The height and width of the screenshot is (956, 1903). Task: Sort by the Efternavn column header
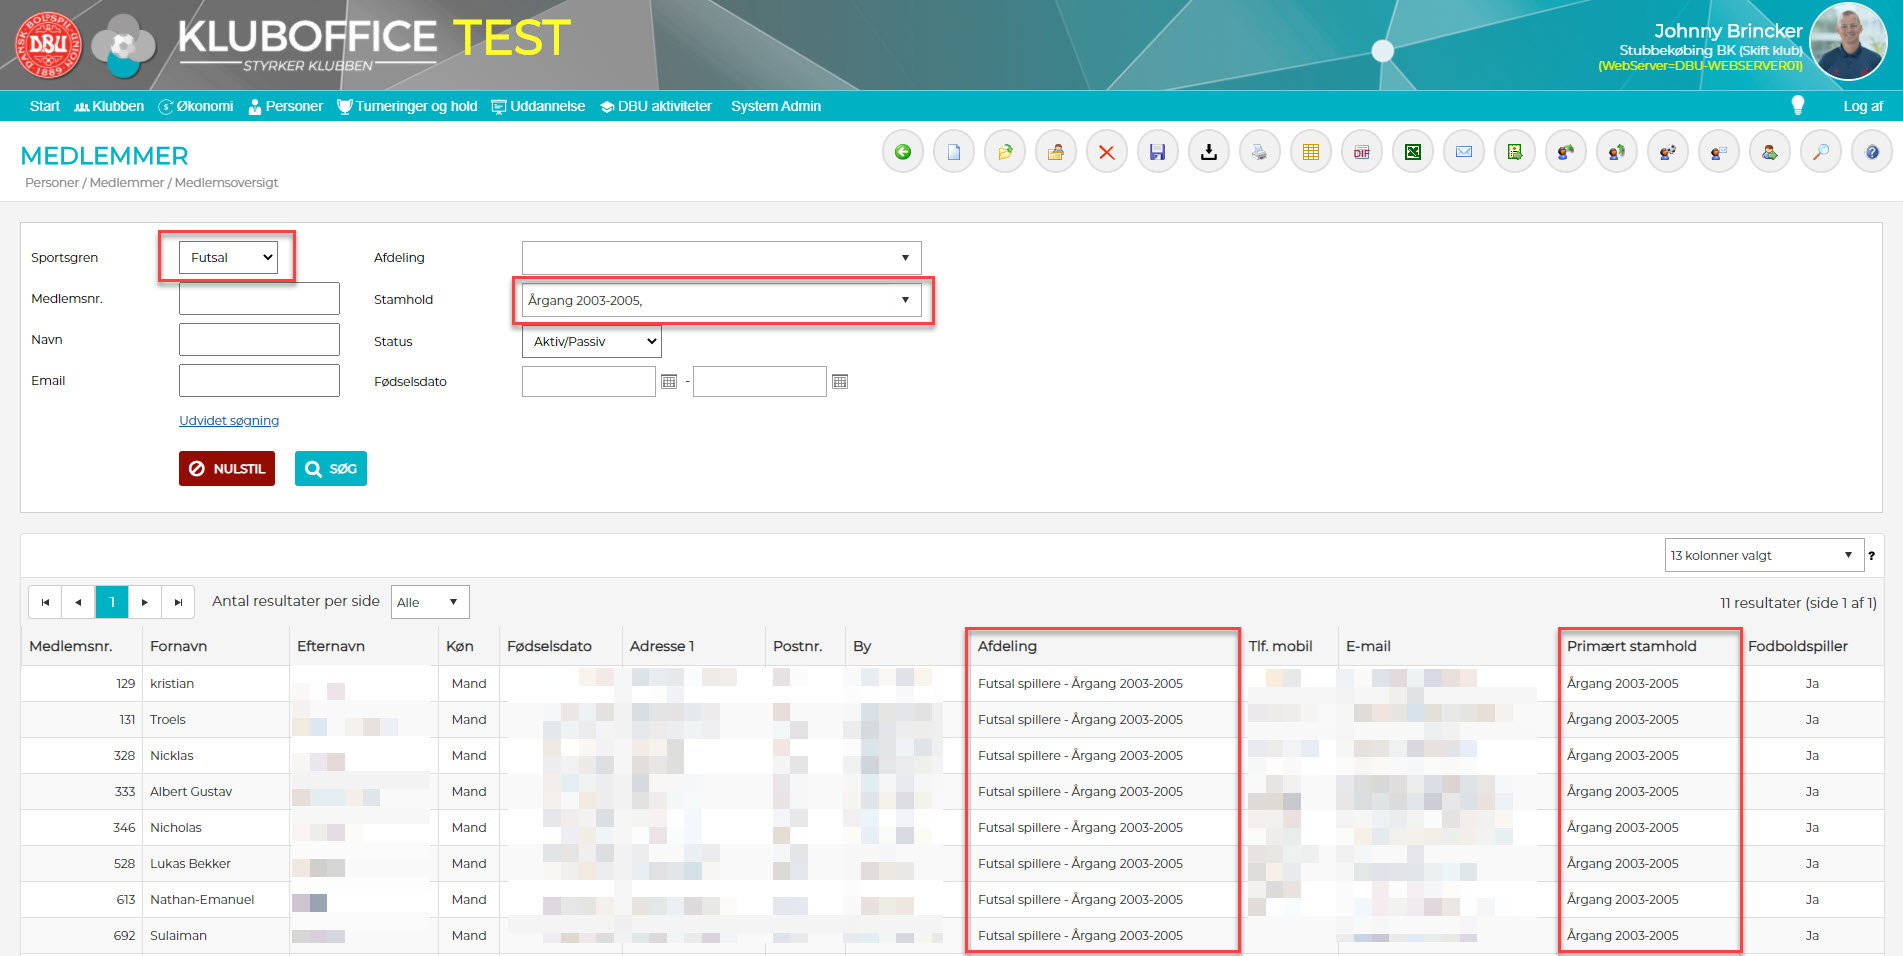331,646
